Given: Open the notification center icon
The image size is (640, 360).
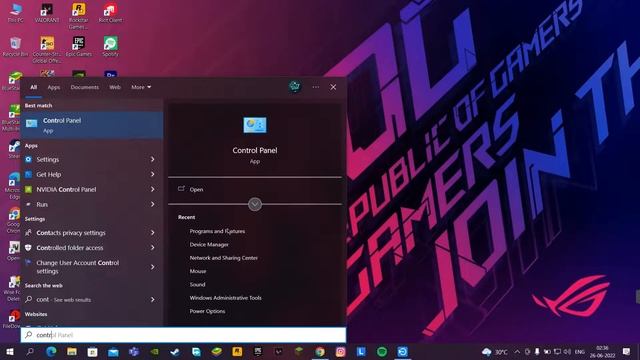Looking at the screenshot, I should 627,351.
